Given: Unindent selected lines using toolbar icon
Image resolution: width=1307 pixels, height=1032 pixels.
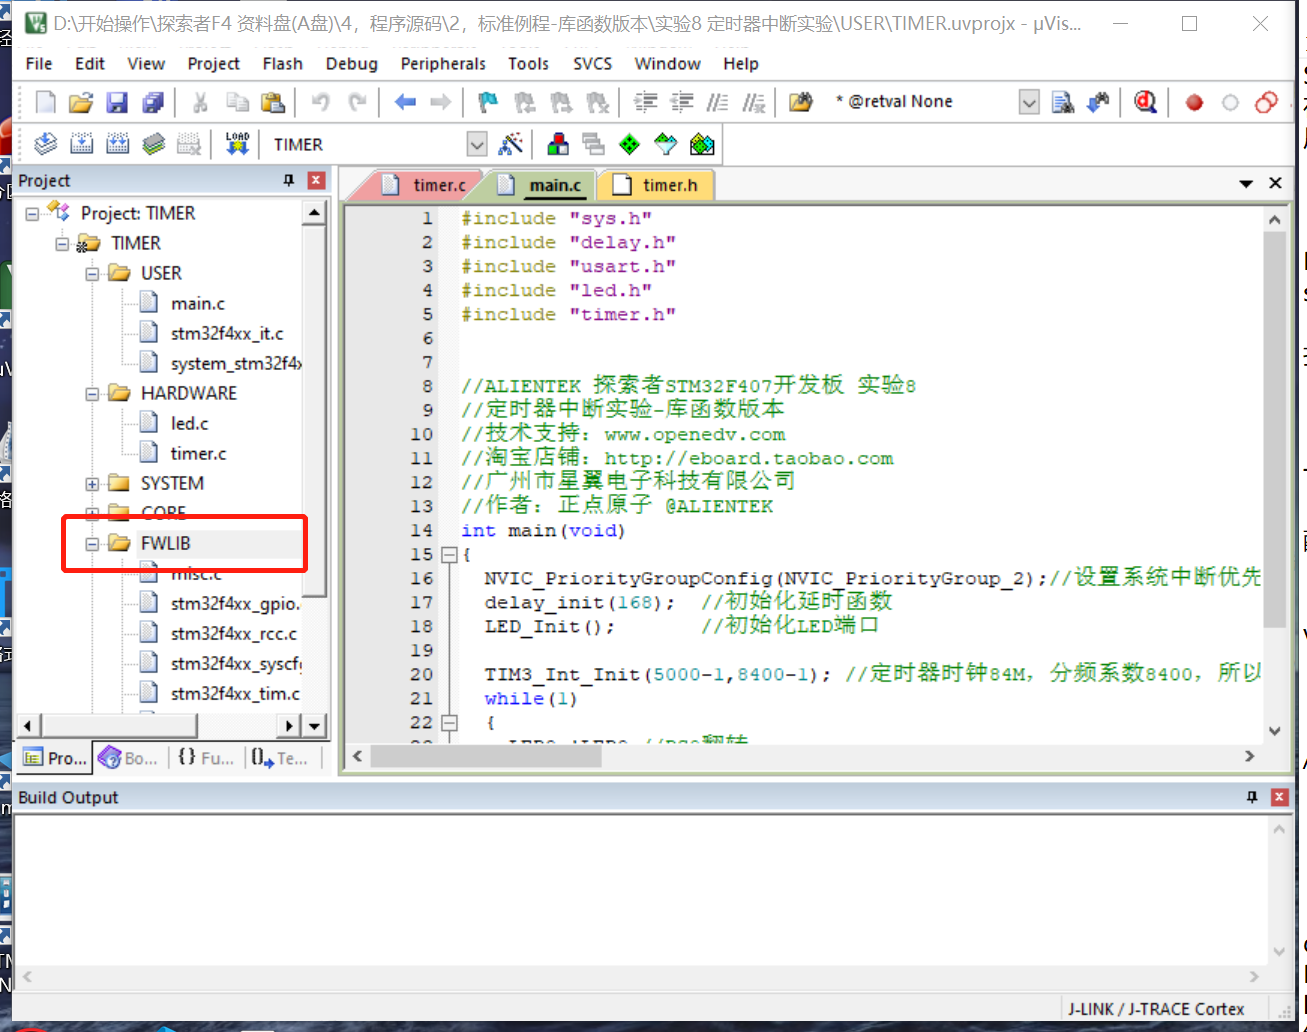Looking at the screenshot, I should pyautogui.click(x=682, y=102).
